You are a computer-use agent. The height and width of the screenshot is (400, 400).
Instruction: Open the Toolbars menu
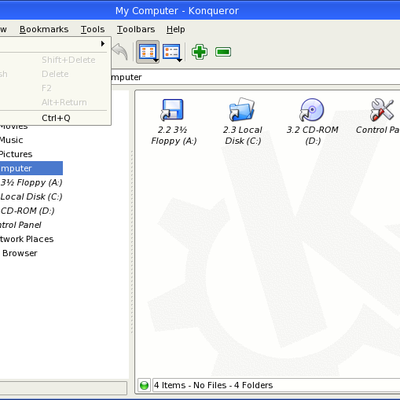136,29
